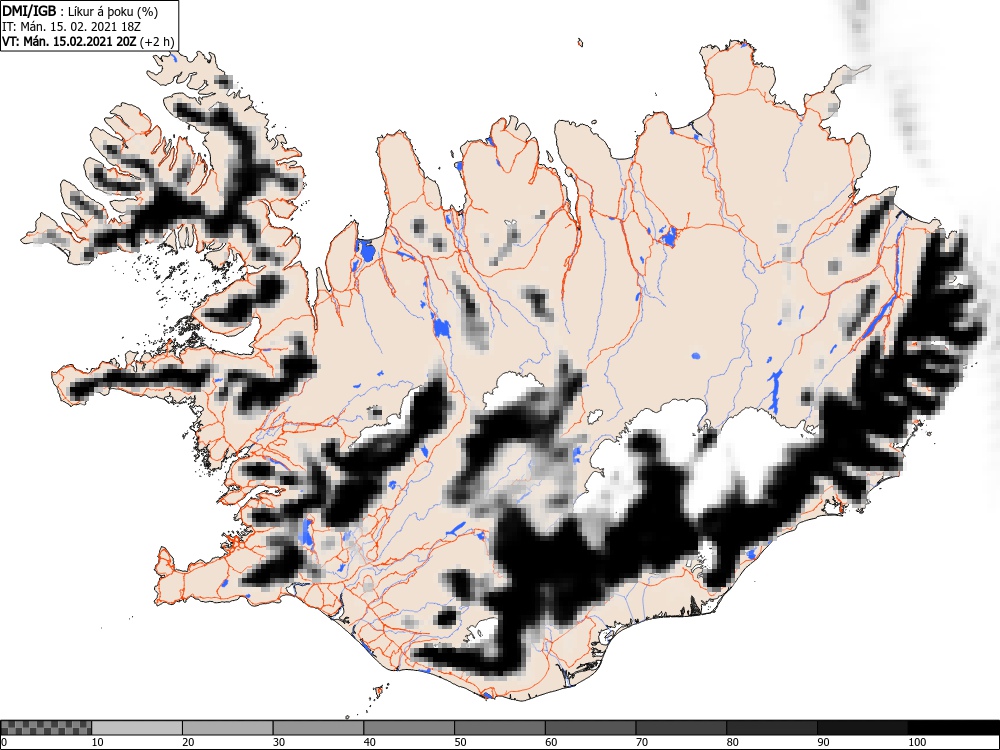
Task: Click the 80-90 near-black legend swatch
Action: point(771,728)
